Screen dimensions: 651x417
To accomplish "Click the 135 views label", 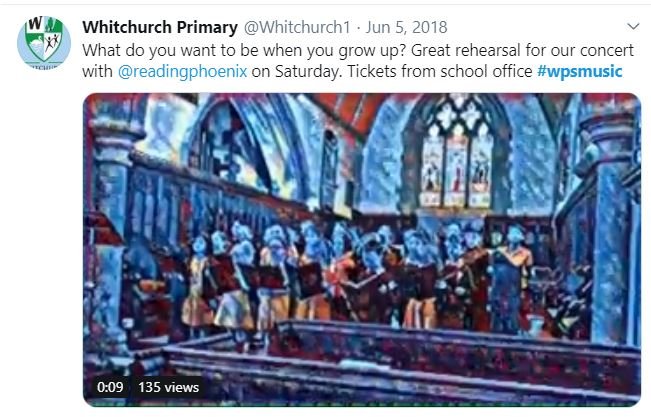I will pyautogui.click(x=169, y=387).
